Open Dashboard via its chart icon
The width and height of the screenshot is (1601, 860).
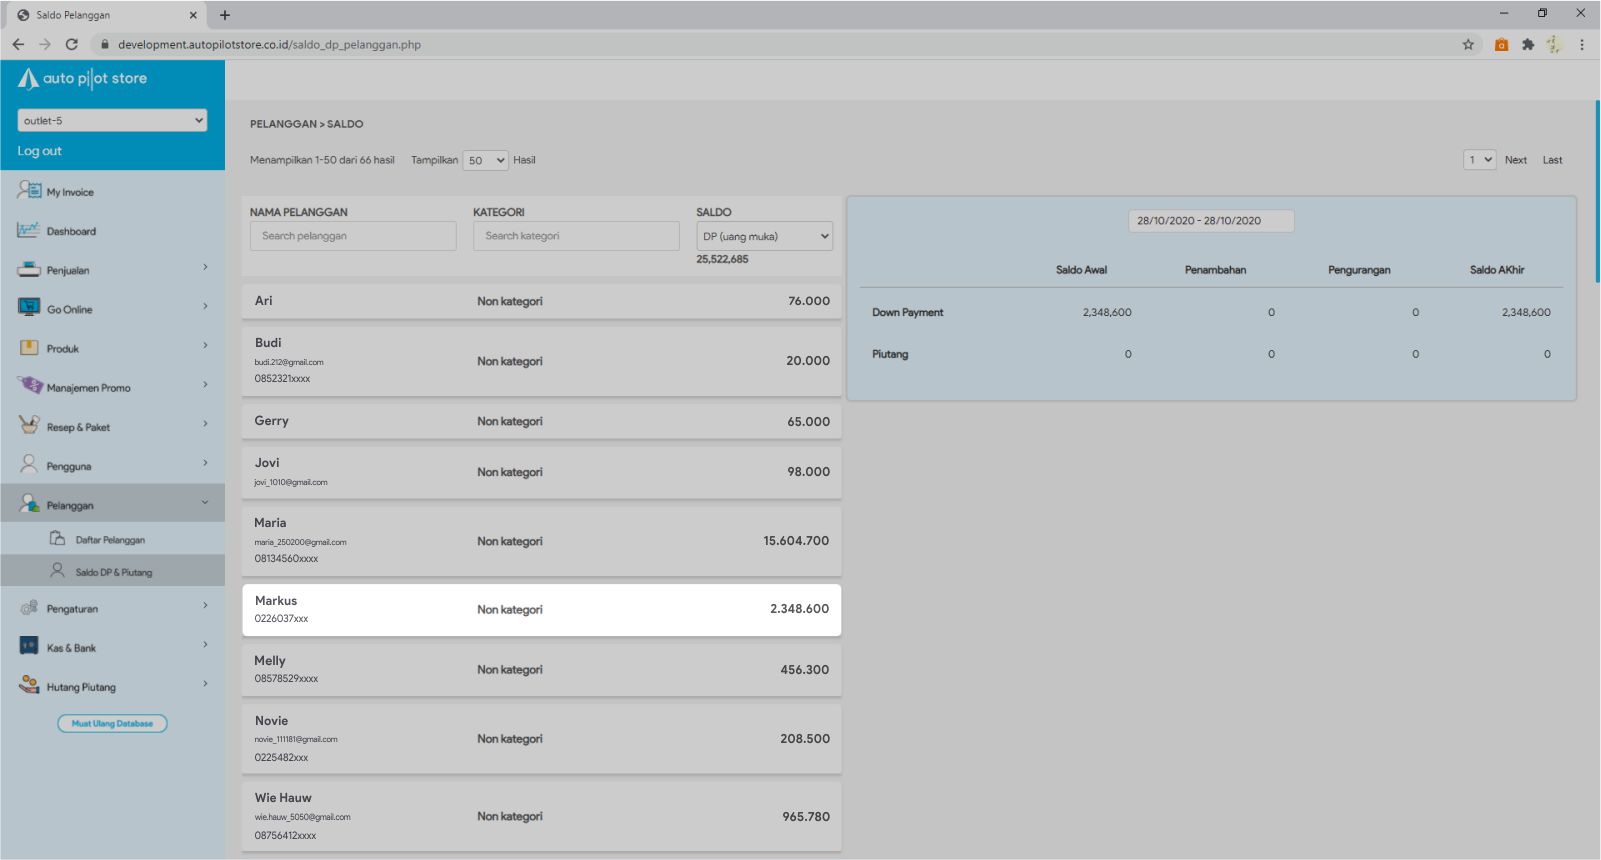click(x=29, y=230)
